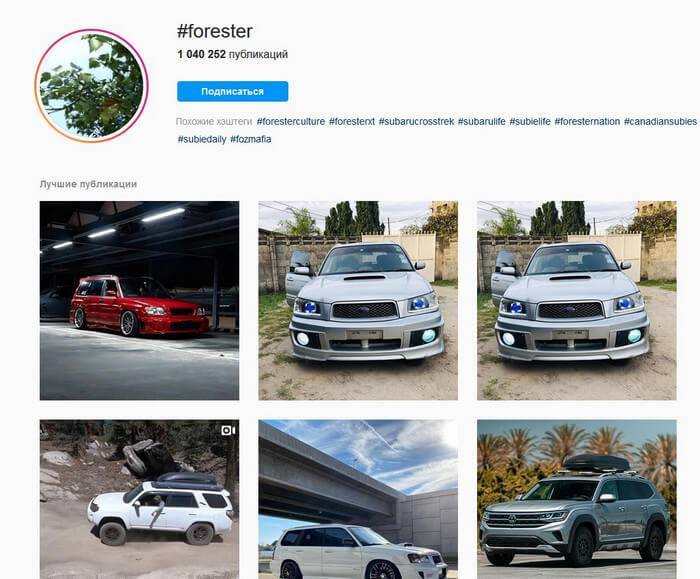Click the video camera icon on white SUV post
Viewport: 700px width, 579px height.
click(228, 430)
